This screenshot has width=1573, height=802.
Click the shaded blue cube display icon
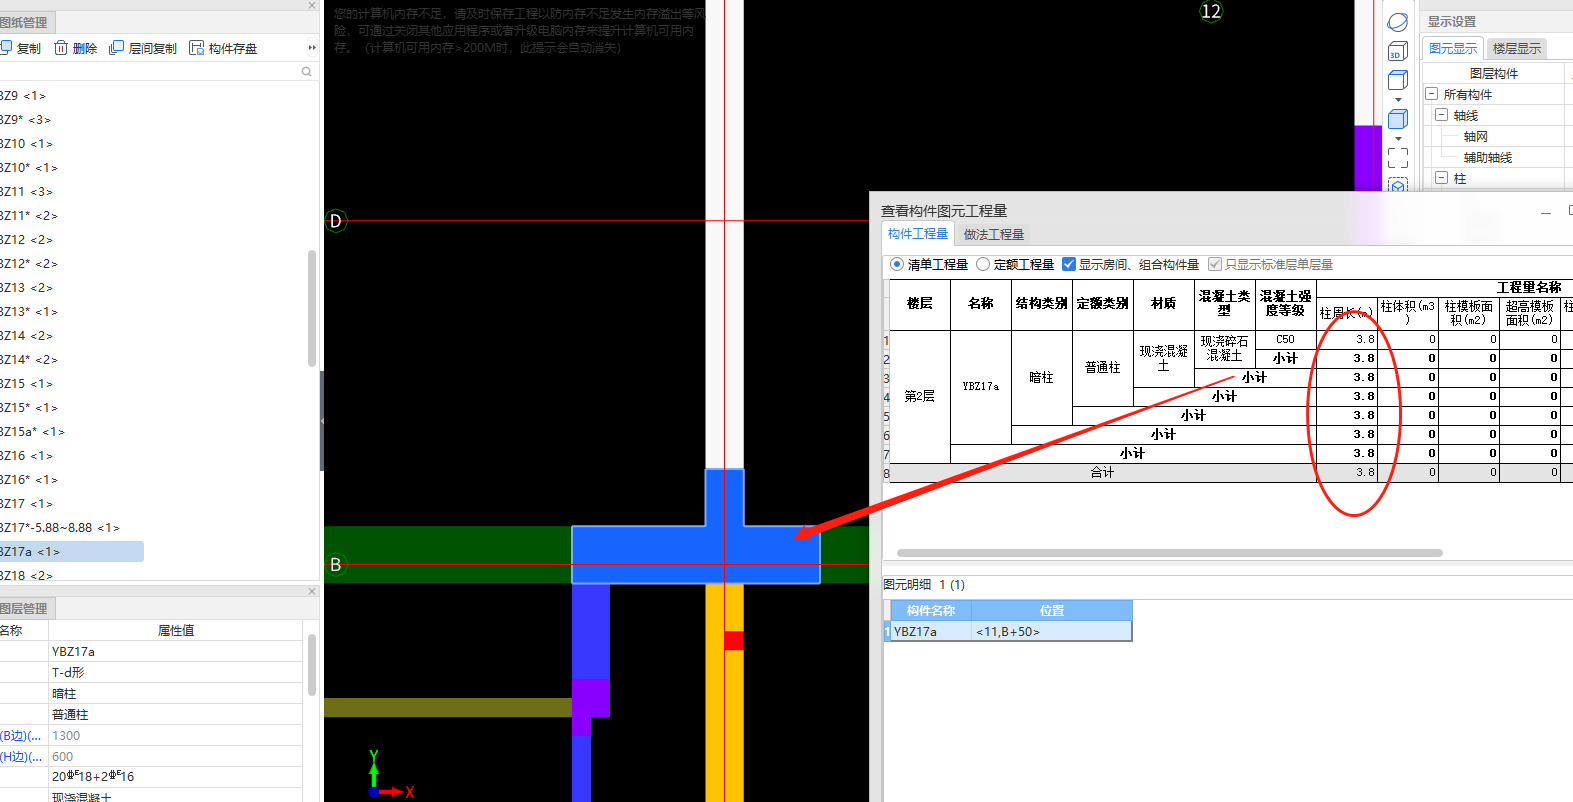click(x=1398, y=119)
